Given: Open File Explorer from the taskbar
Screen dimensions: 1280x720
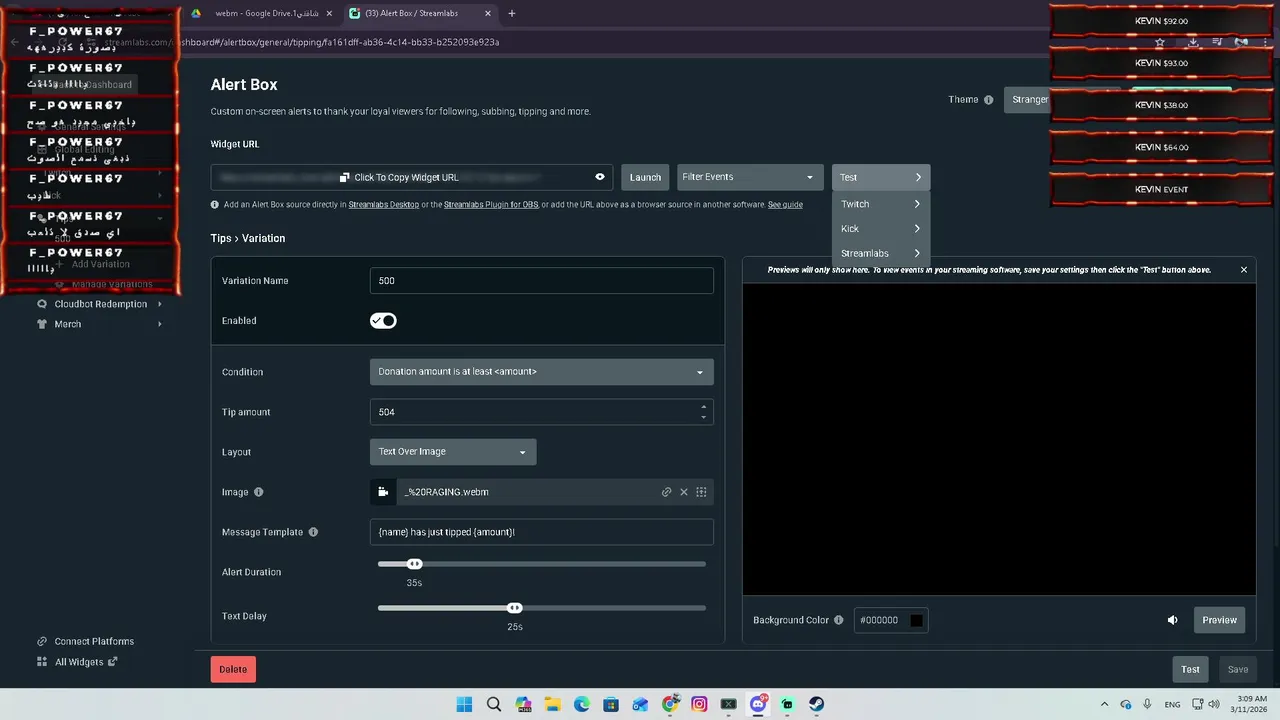Looking at the screenshot, I should (553, 705).
